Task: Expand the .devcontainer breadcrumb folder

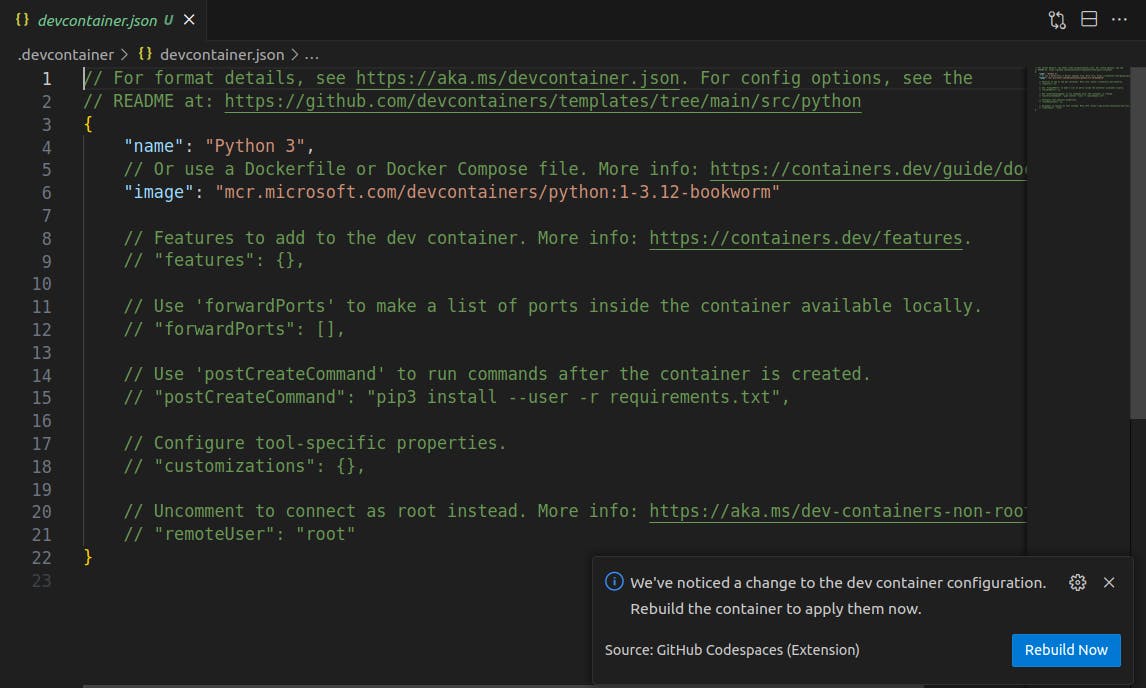Action: (x=66, y=55)
